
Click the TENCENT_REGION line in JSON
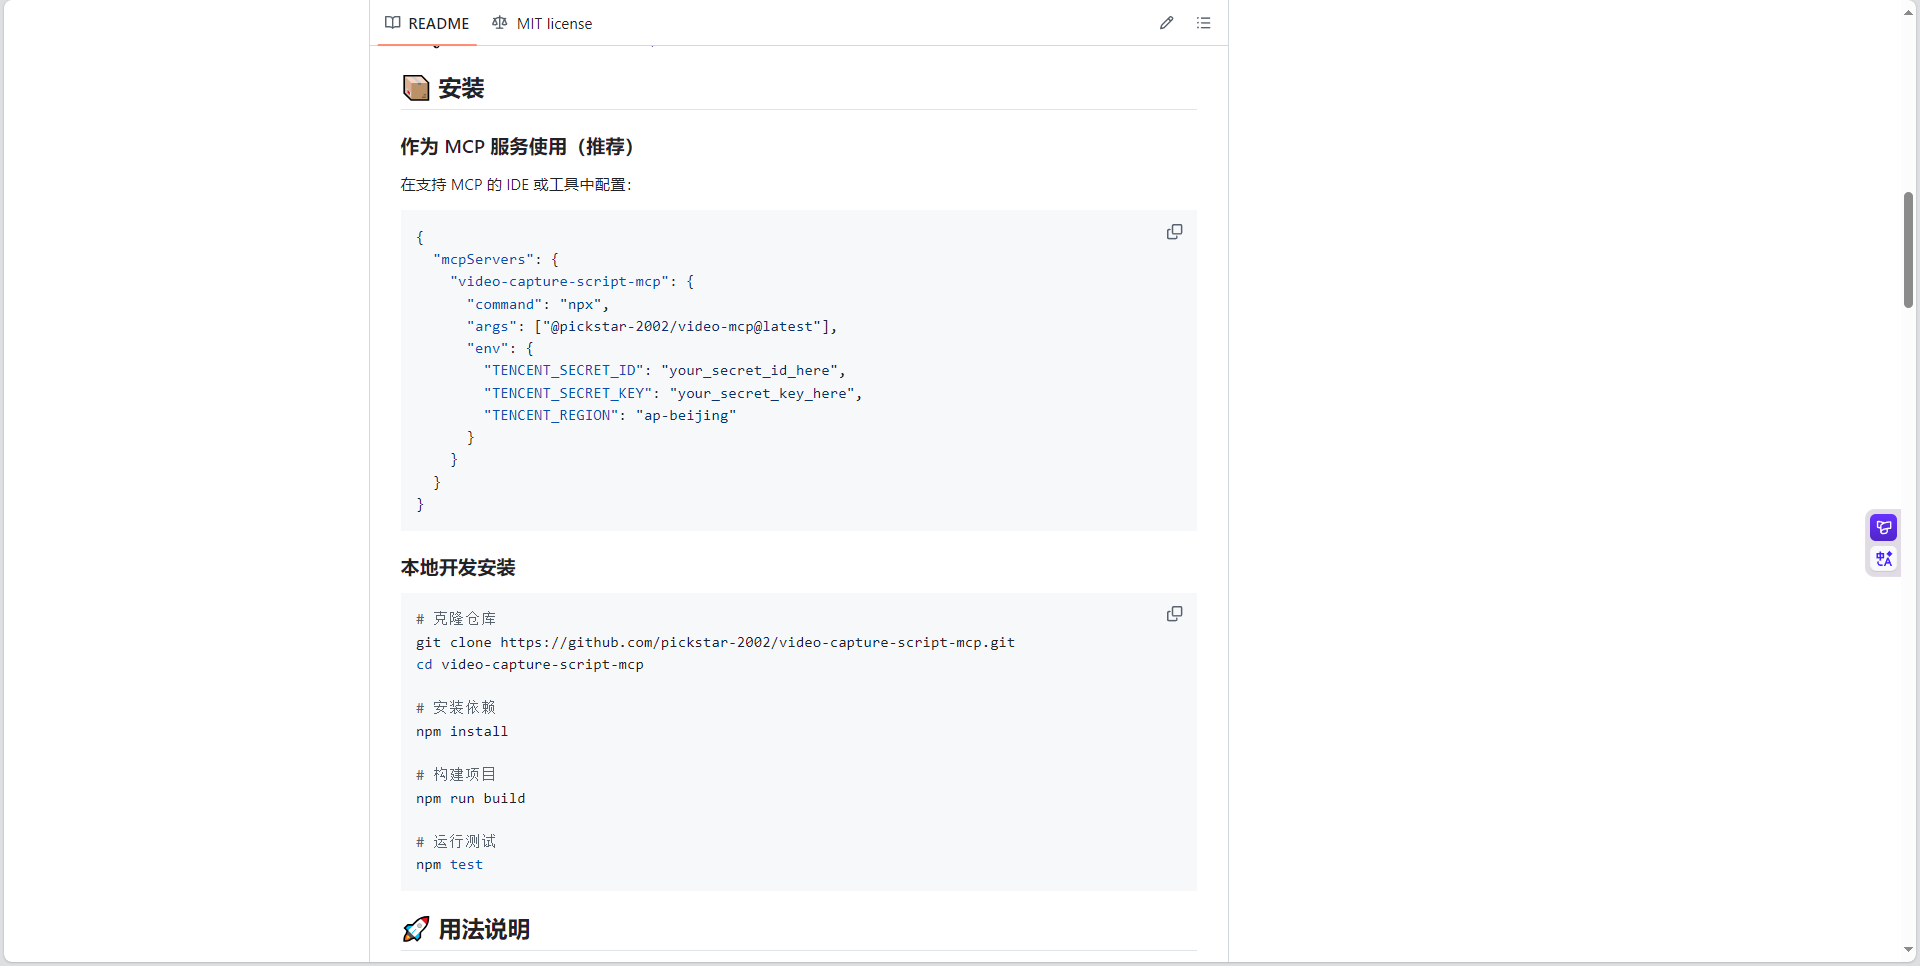click(x=610, y=415)
